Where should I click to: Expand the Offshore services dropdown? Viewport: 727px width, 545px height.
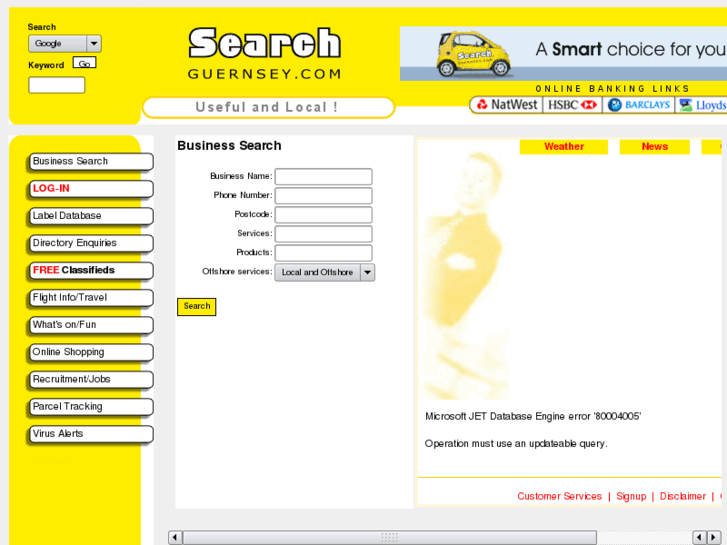tap(325, 272)
